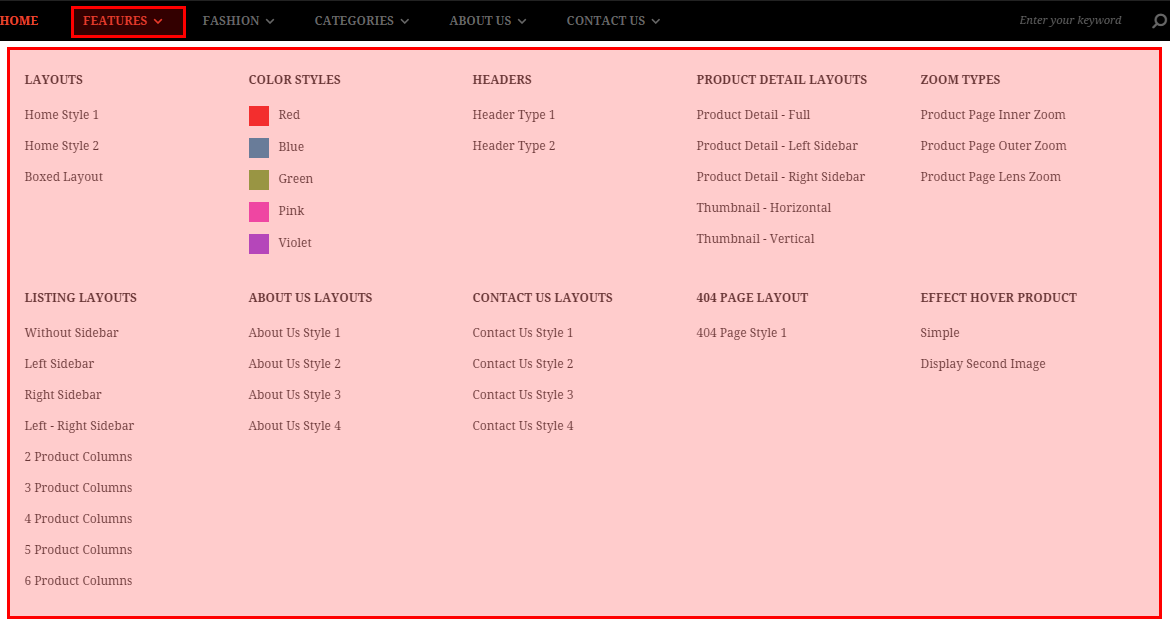Open Header Type 1
The height and width of the screenshot is (627, 1170).
click(514, 115)
